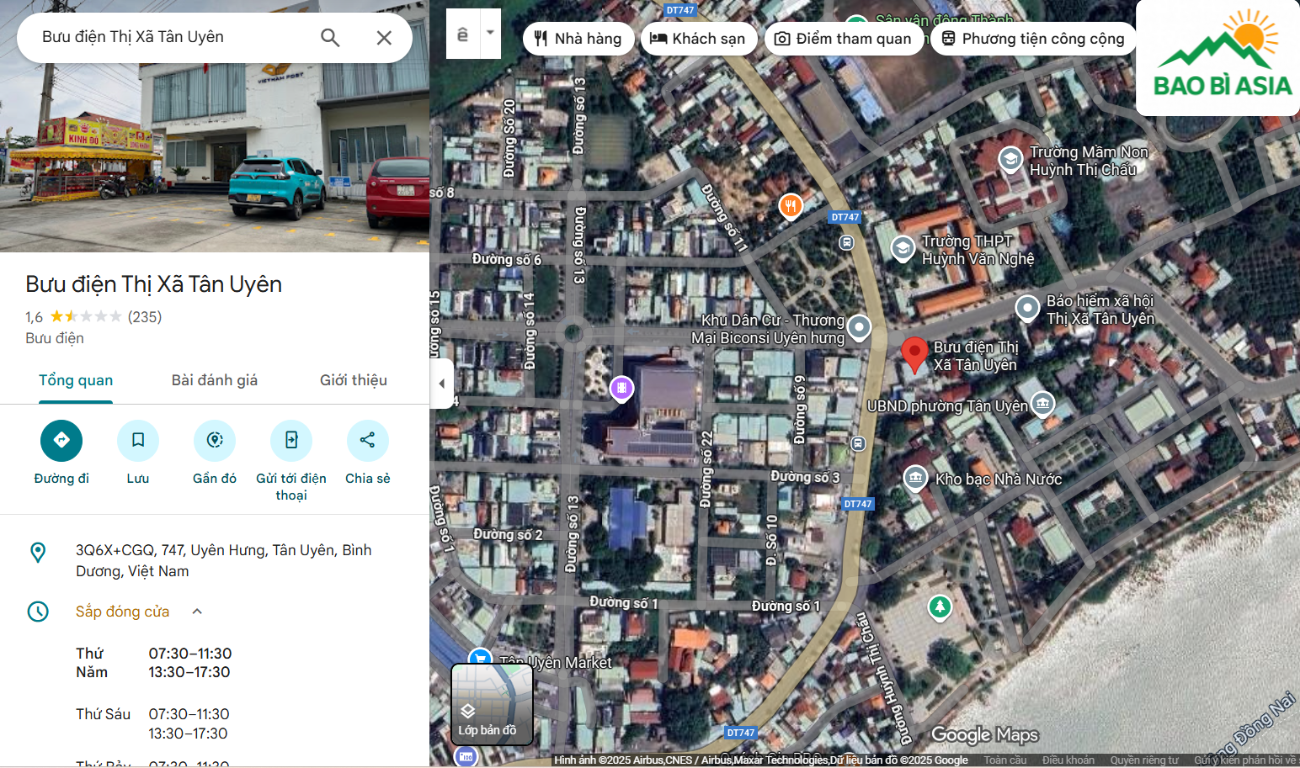Click the search magnifier icon
1300x768 pixels.
(330, 38)
